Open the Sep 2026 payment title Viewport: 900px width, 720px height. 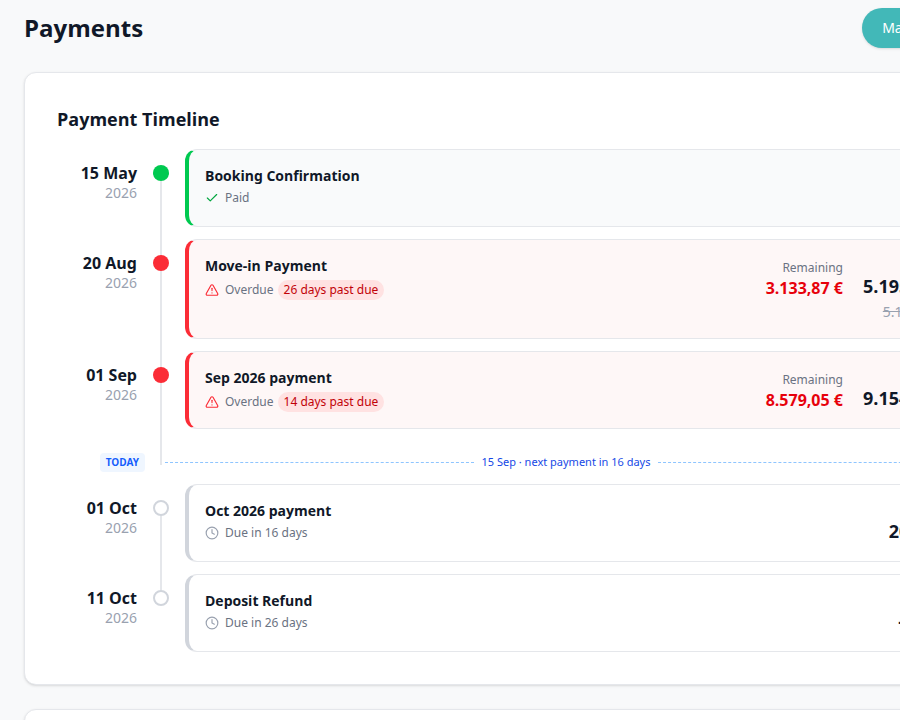[268, 378]
